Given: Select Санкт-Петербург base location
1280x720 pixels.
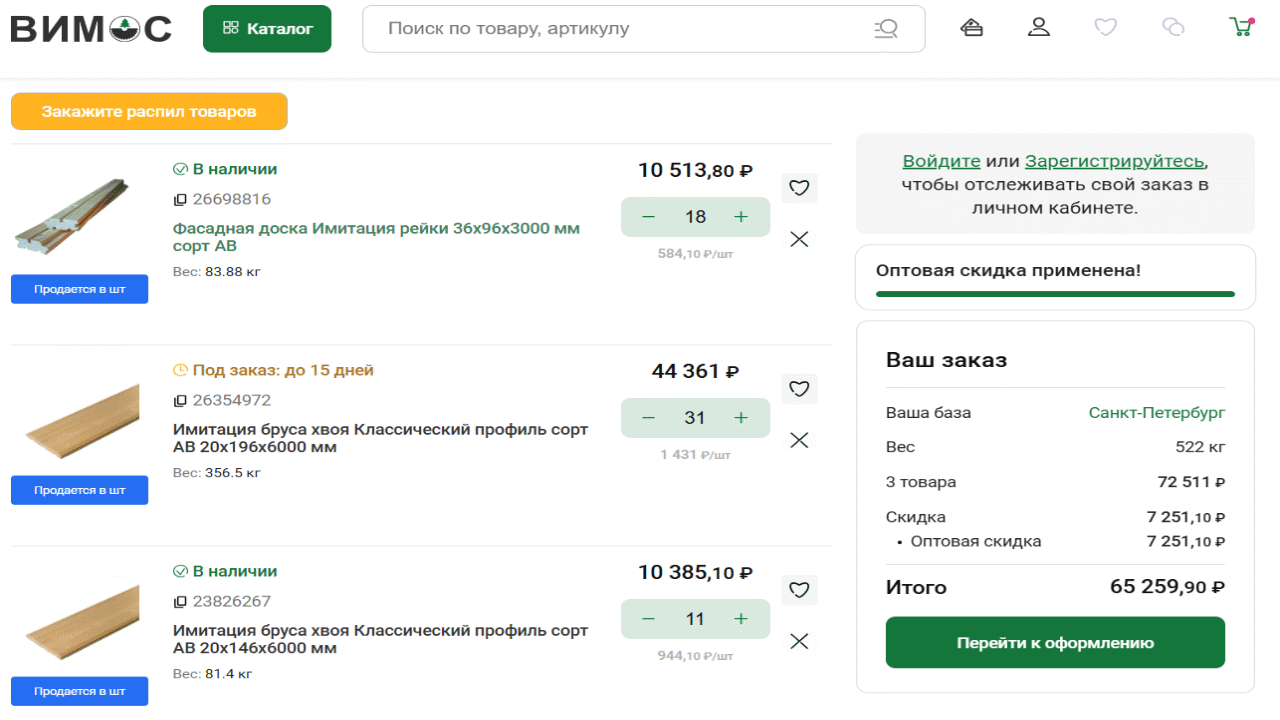Looking at the screenshot, I should [x=1156, y=413].
